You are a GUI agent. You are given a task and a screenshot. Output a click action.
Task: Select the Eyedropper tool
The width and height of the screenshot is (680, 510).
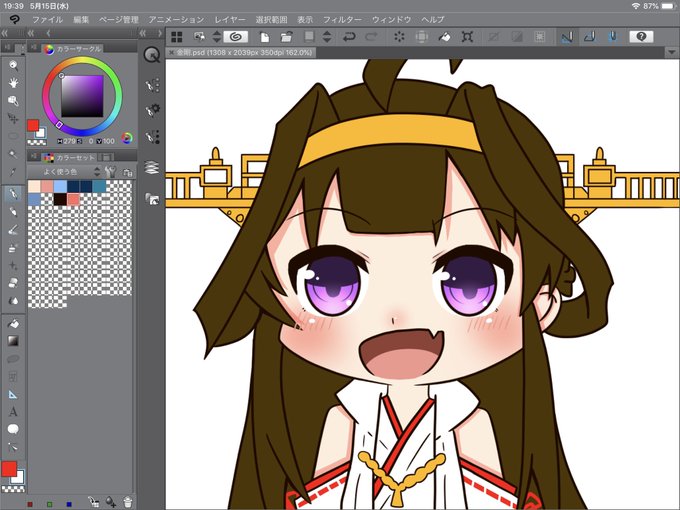click(x=13, y=172)
